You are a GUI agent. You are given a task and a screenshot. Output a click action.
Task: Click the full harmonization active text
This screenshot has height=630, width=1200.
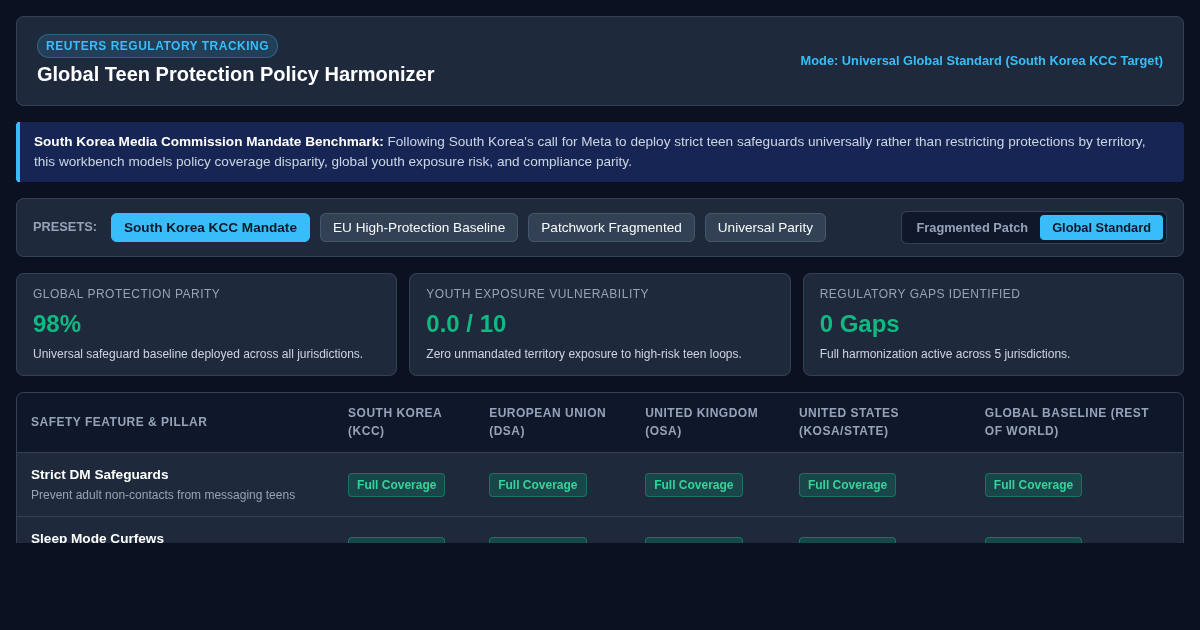pyautogui.click(x=945, y=354)
